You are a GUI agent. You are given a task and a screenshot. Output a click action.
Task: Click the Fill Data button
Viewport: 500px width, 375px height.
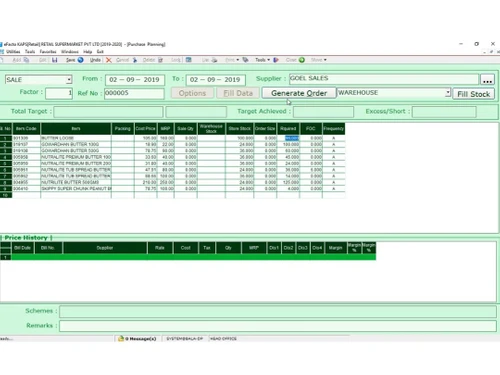tap(238, 93)
